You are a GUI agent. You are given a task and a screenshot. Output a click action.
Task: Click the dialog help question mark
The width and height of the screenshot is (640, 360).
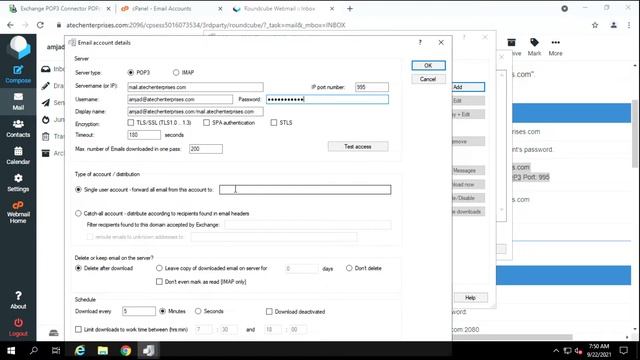click(x=420, y=42)
